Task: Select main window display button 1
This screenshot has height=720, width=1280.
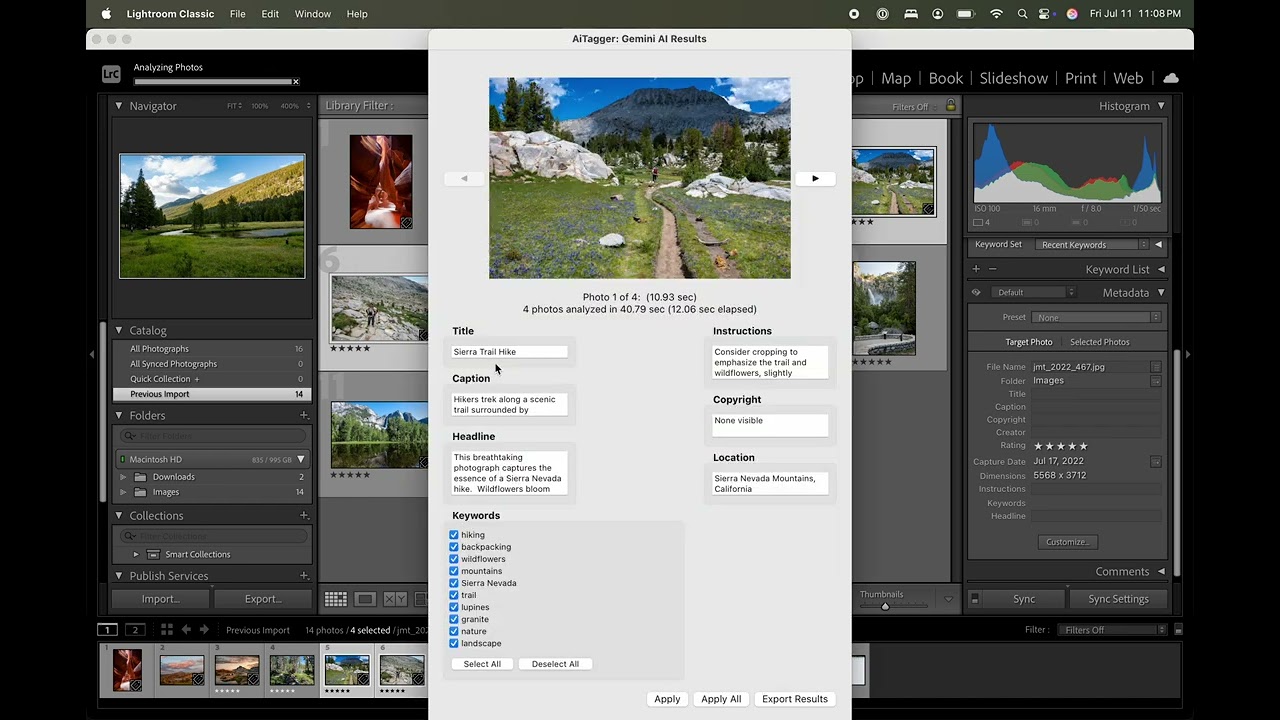Action: coord(107,630)
